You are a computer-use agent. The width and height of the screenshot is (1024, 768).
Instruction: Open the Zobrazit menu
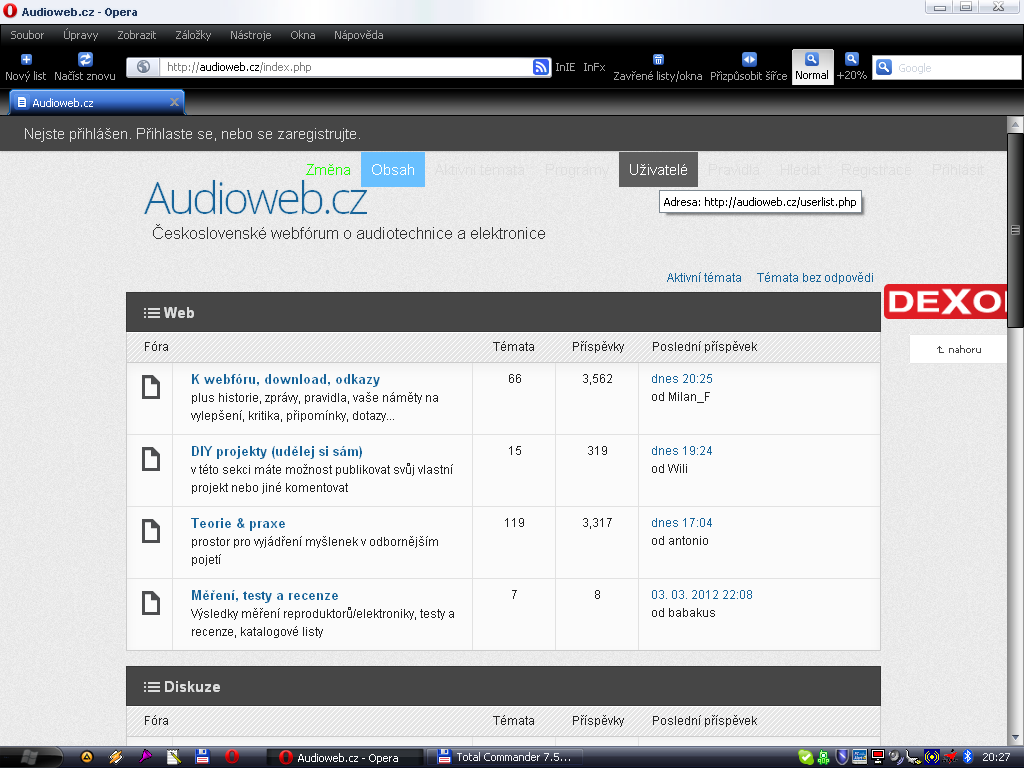click(136, 35)
